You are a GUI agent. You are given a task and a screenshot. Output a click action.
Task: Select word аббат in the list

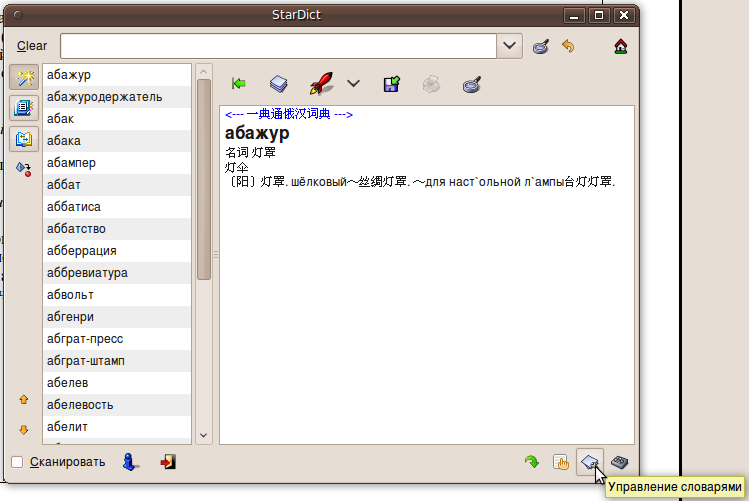coord(117,185)
